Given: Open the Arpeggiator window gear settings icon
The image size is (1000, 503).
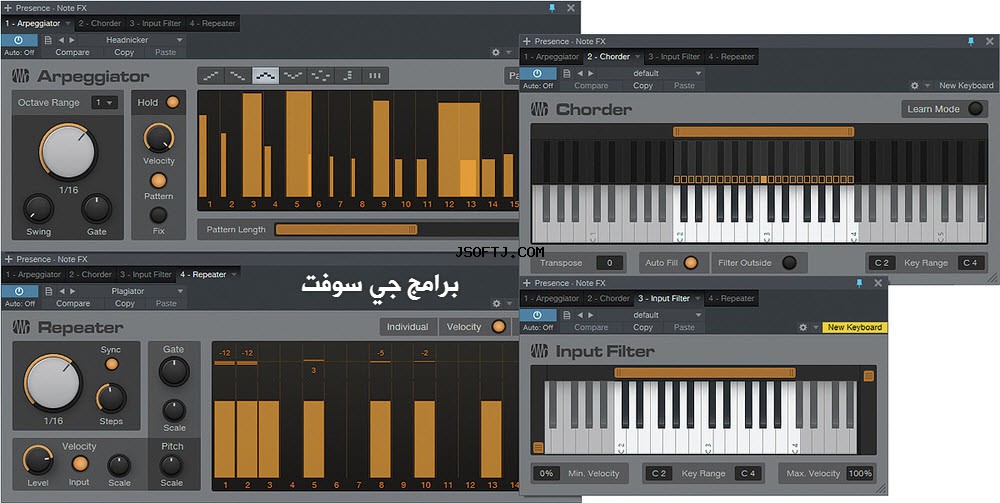Looking at the screenshot, I should click(x=496, y=52).
